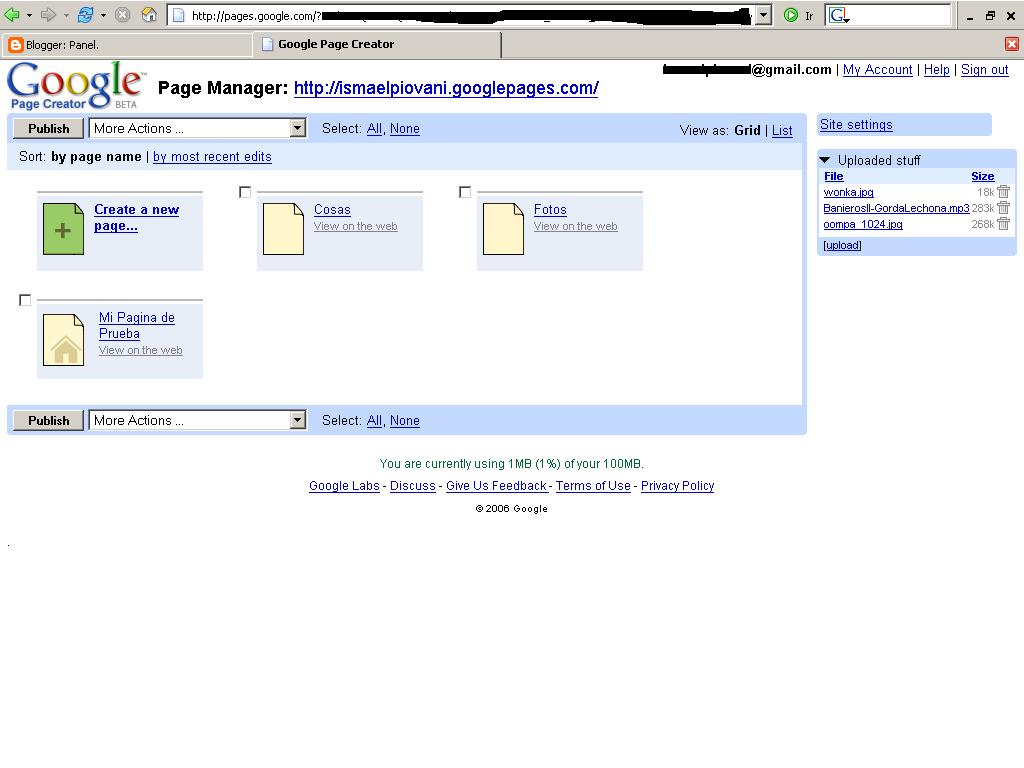
Task: Open the Fotos page title link
Action: [x=550, y=210]
